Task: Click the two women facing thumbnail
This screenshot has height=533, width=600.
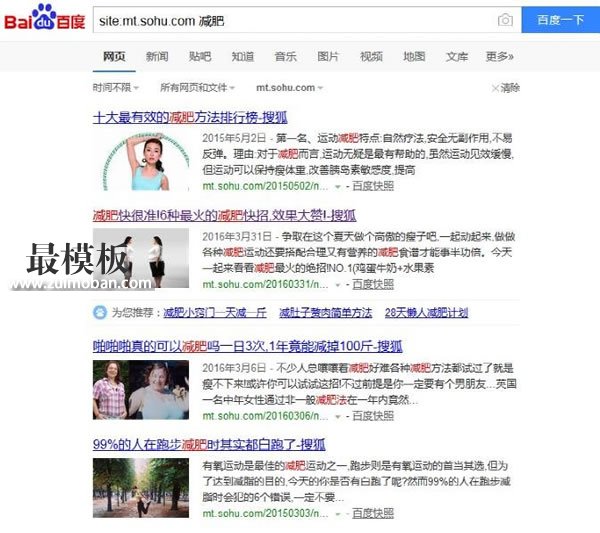Action: (141, 258)
